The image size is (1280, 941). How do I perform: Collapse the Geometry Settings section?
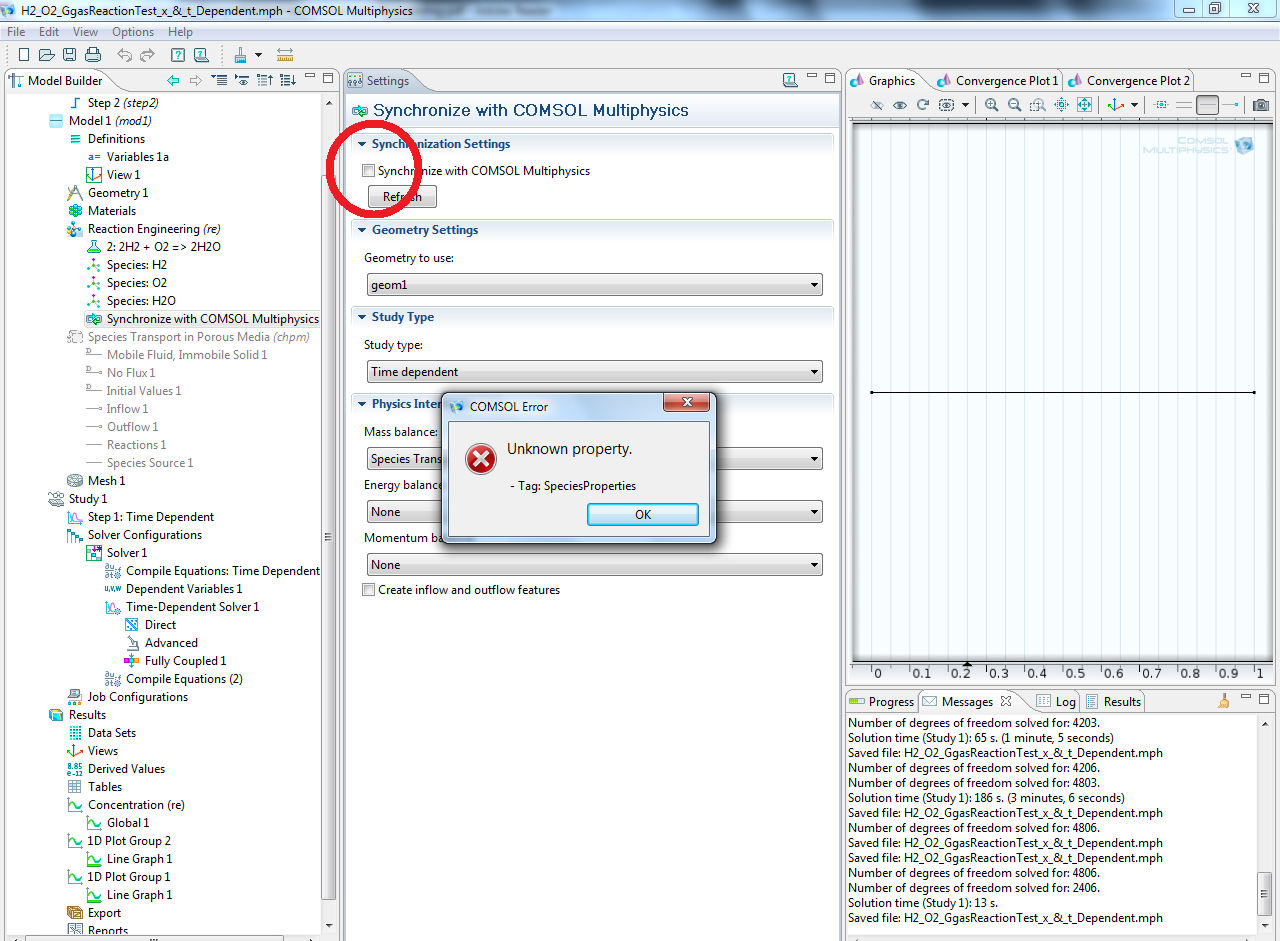click(362, 230)
